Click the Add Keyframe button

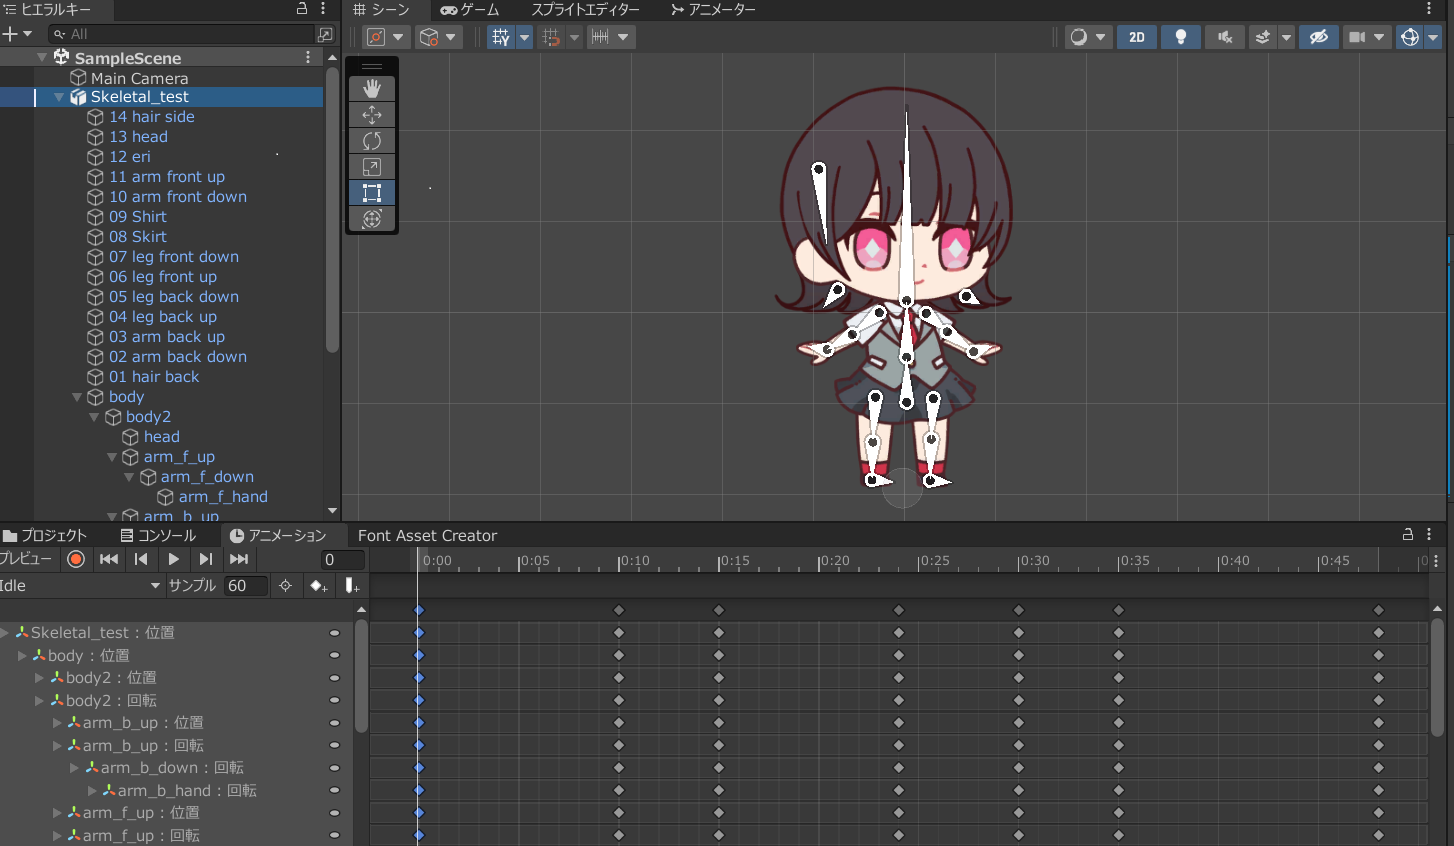pos(319,586)
